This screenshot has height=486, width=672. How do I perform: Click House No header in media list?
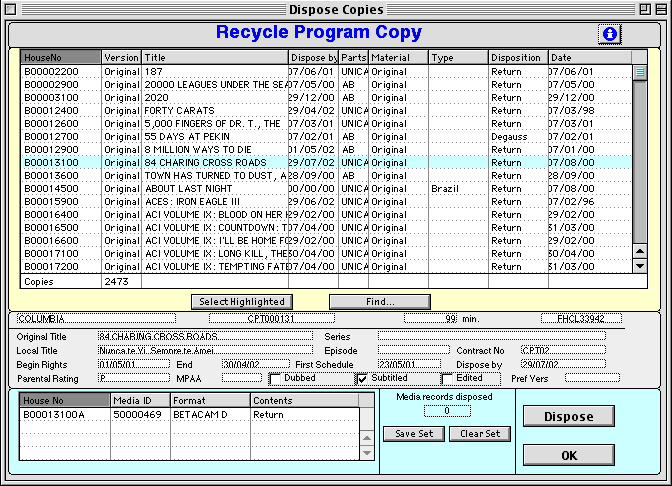click(64, 400)
